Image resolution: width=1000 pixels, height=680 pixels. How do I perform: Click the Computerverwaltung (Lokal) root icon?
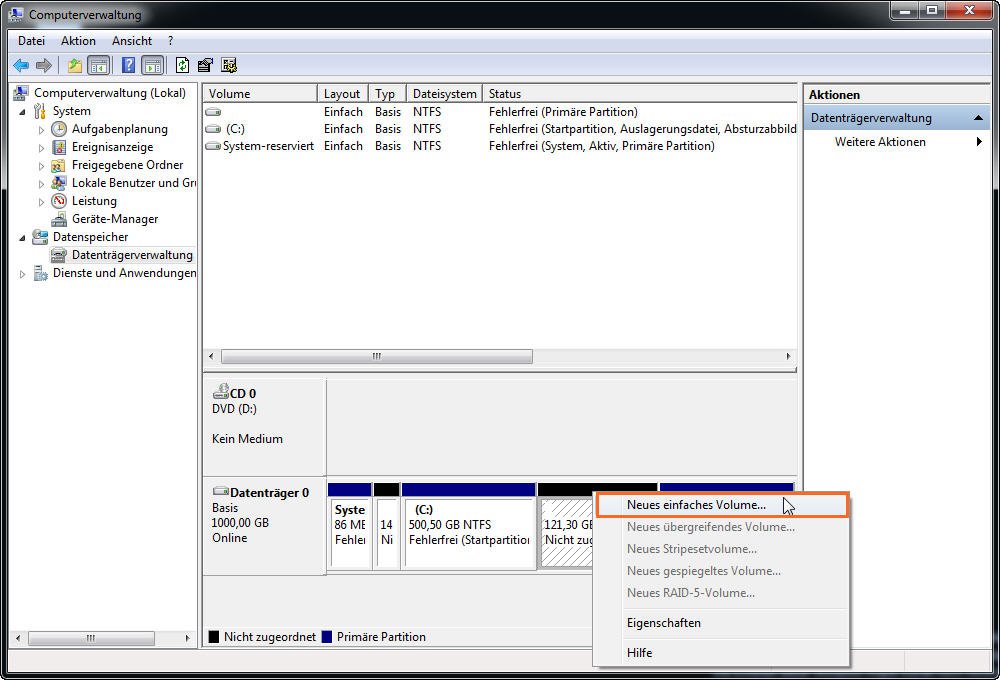tap(21, 93)
